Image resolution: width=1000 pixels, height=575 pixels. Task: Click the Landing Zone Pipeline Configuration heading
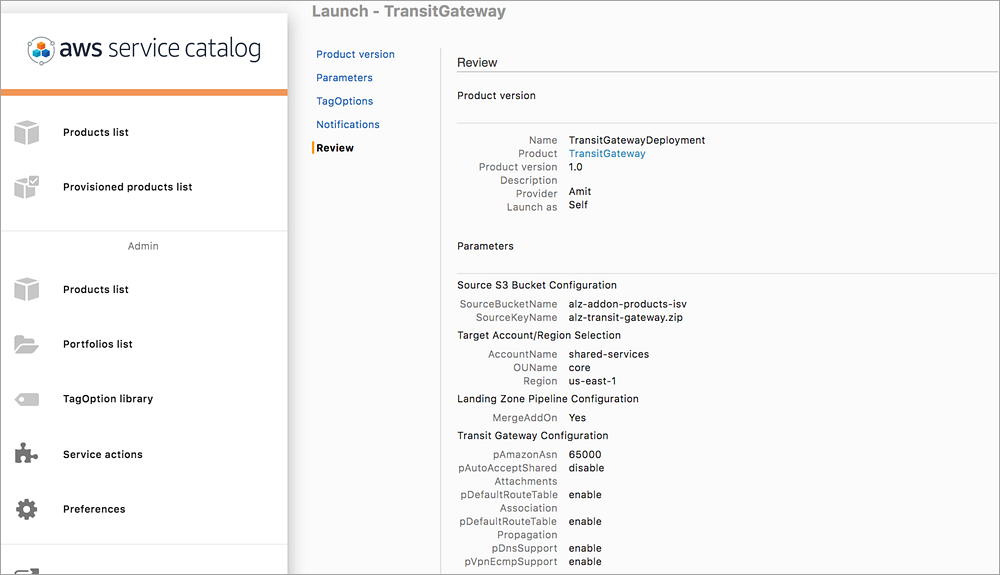point(548,399)
